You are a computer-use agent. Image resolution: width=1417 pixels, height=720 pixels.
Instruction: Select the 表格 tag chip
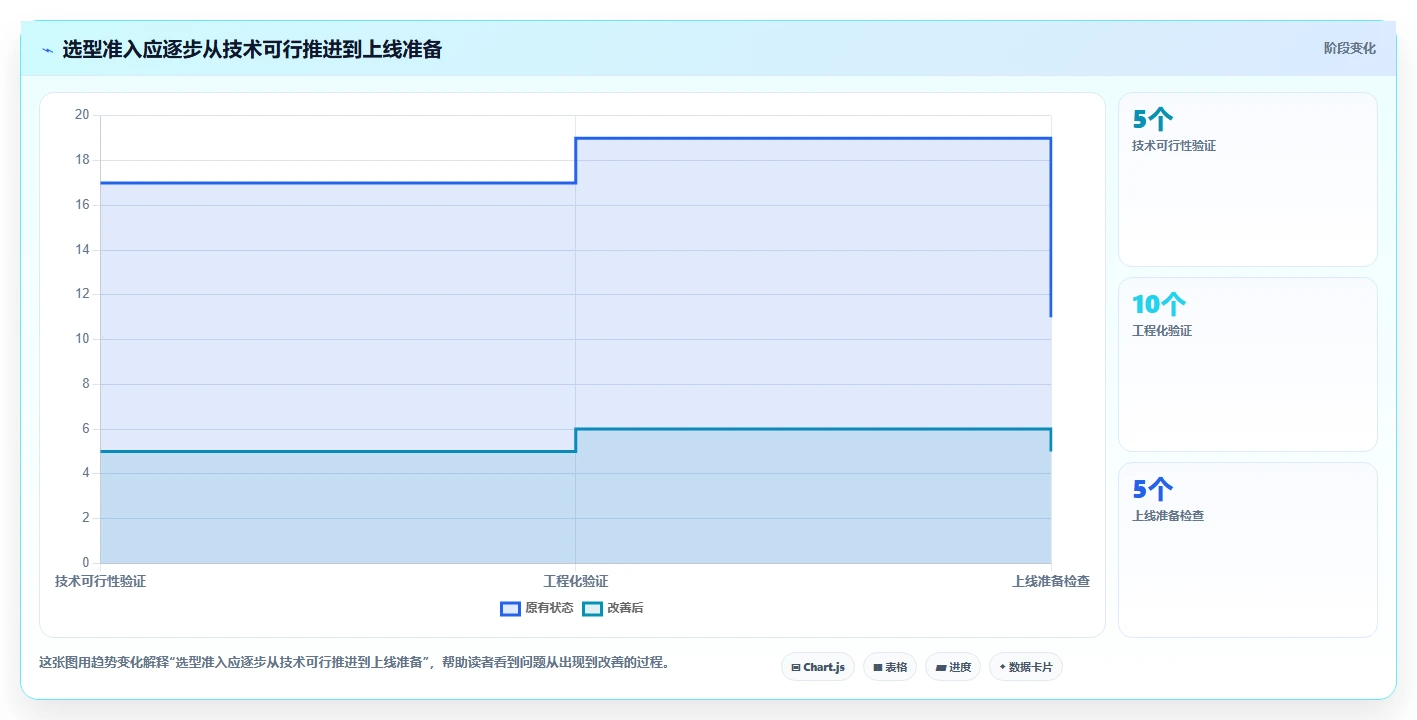(890, 667)
